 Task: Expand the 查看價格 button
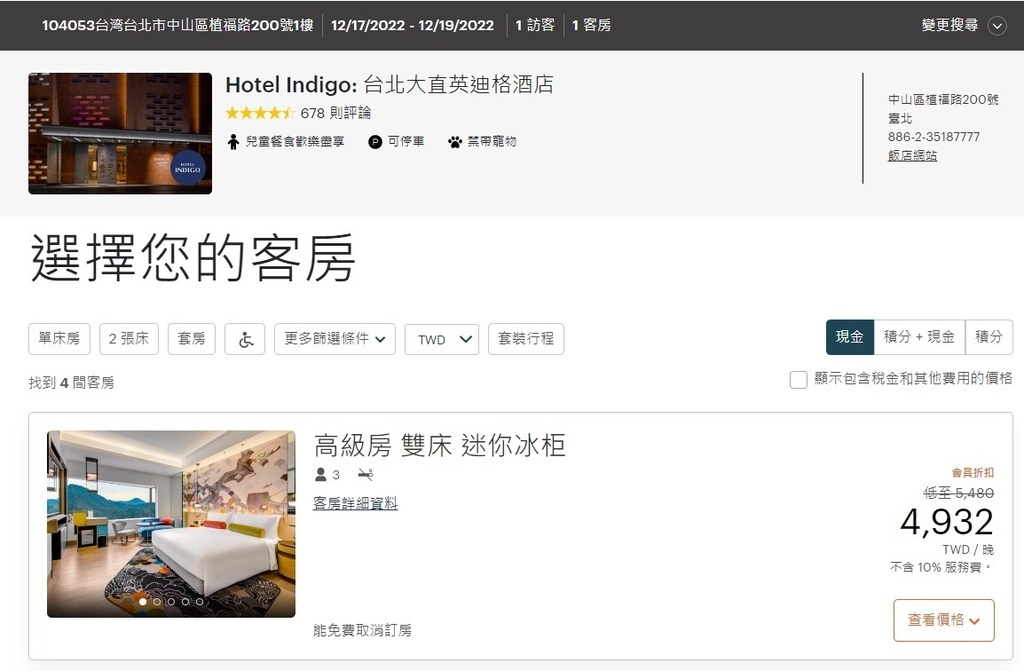click(x=944, y=620)
